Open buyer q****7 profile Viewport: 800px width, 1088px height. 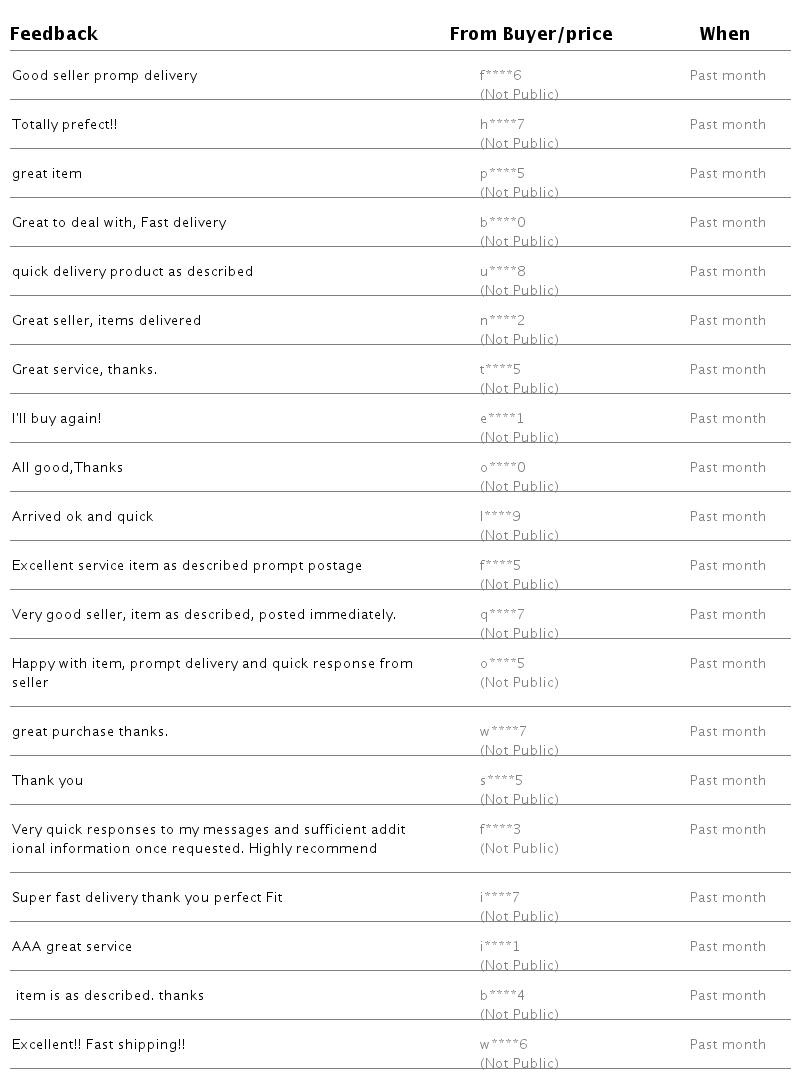click(x=502, y=615)
